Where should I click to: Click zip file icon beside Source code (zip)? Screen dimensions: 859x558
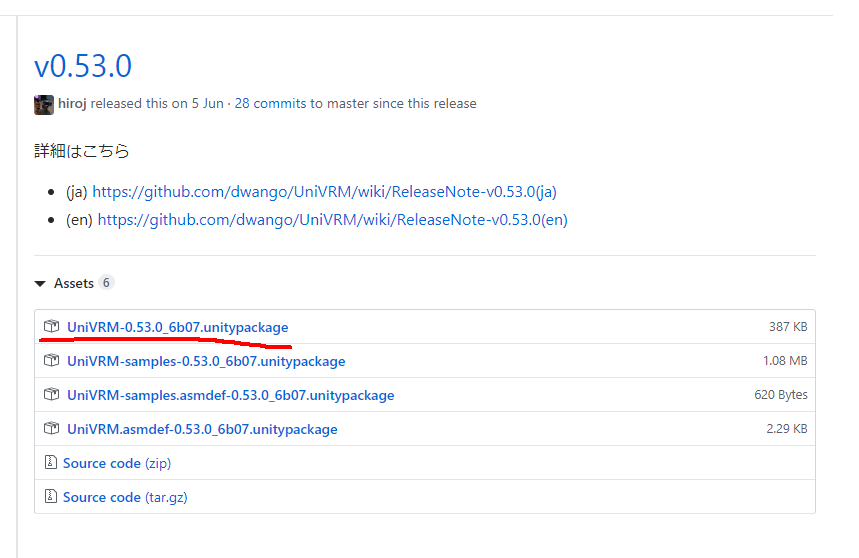coord(50,462)
